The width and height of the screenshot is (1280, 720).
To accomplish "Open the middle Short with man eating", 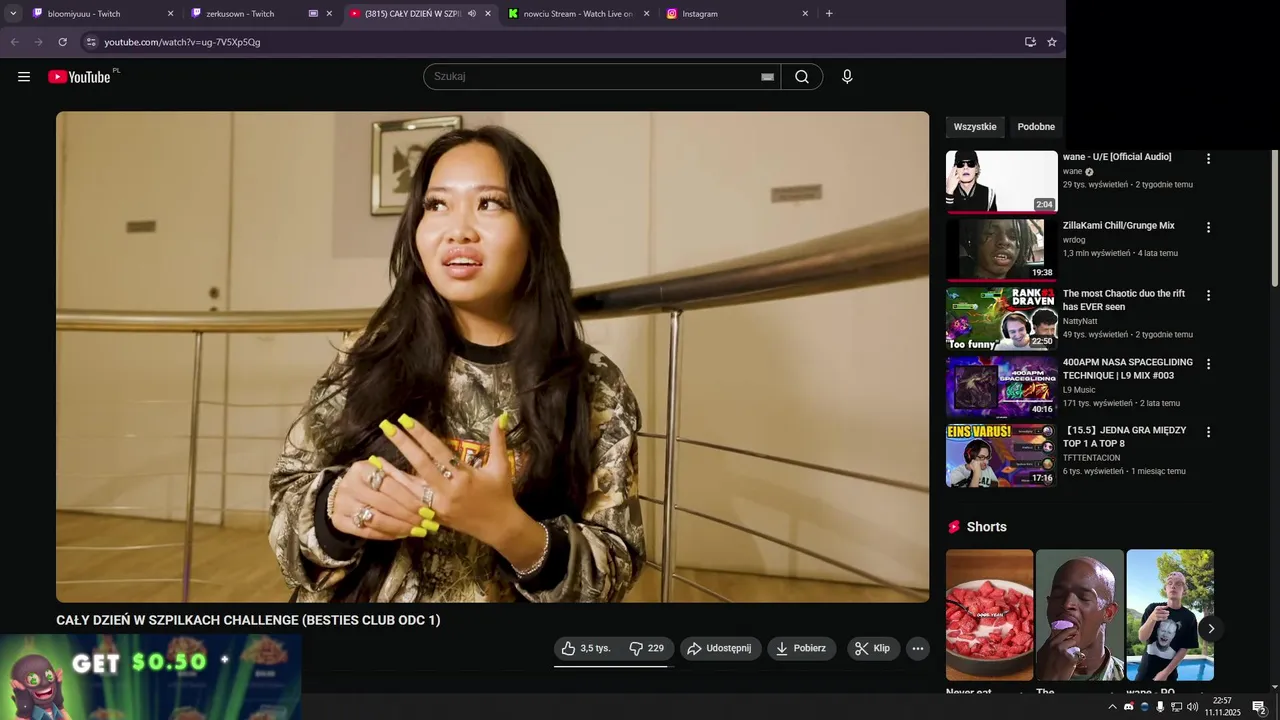I will 1080,615.
